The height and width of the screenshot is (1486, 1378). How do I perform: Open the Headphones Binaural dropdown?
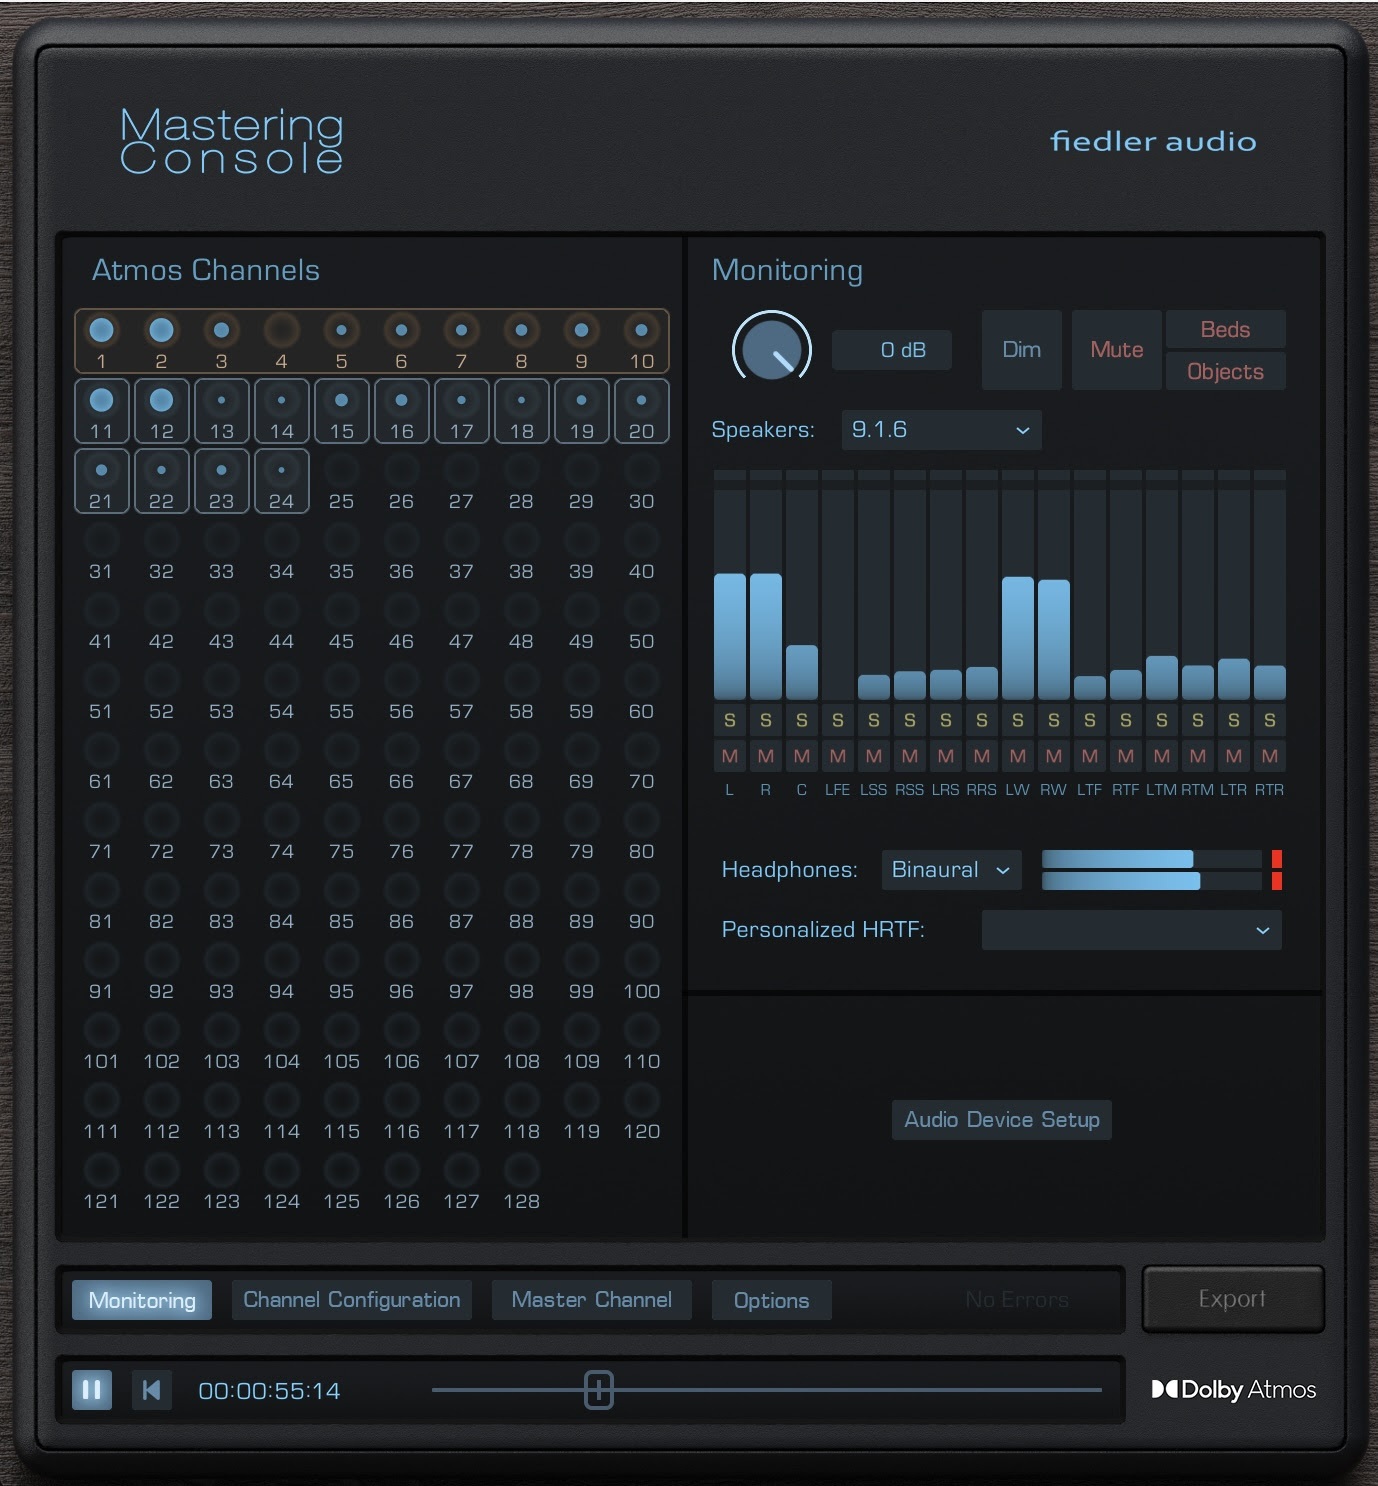click(950, 870)
